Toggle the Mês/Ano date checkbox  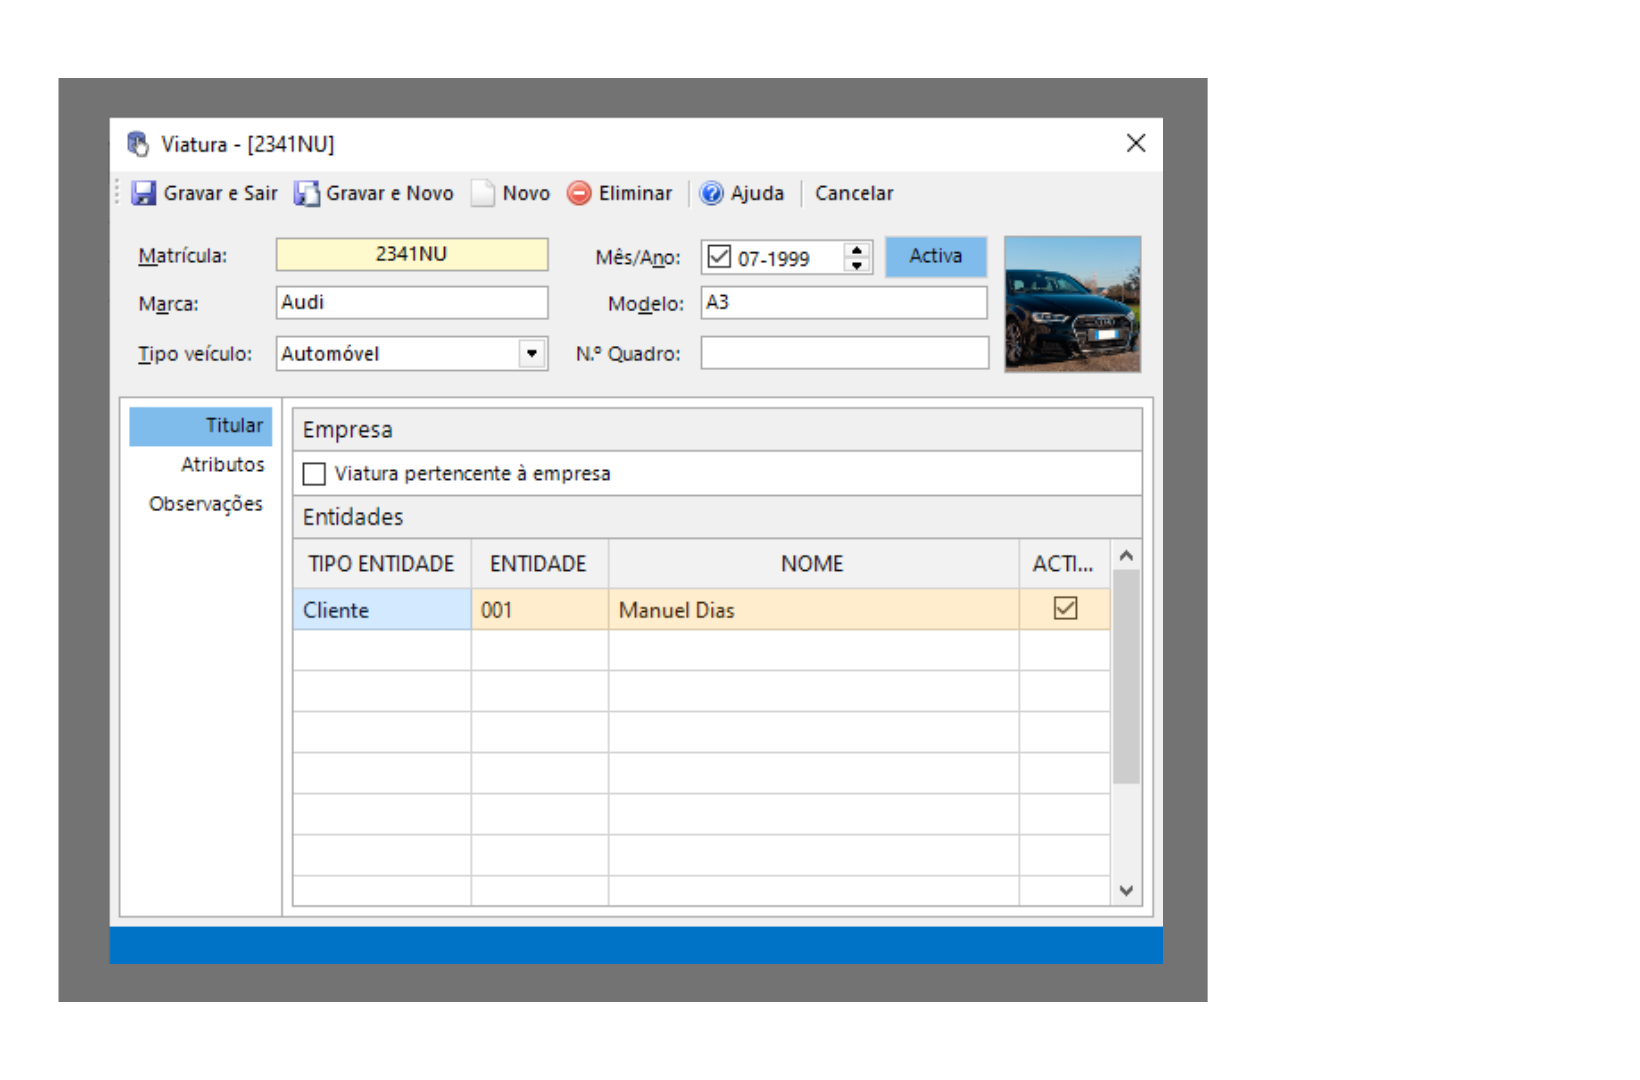tap(719, 257)
